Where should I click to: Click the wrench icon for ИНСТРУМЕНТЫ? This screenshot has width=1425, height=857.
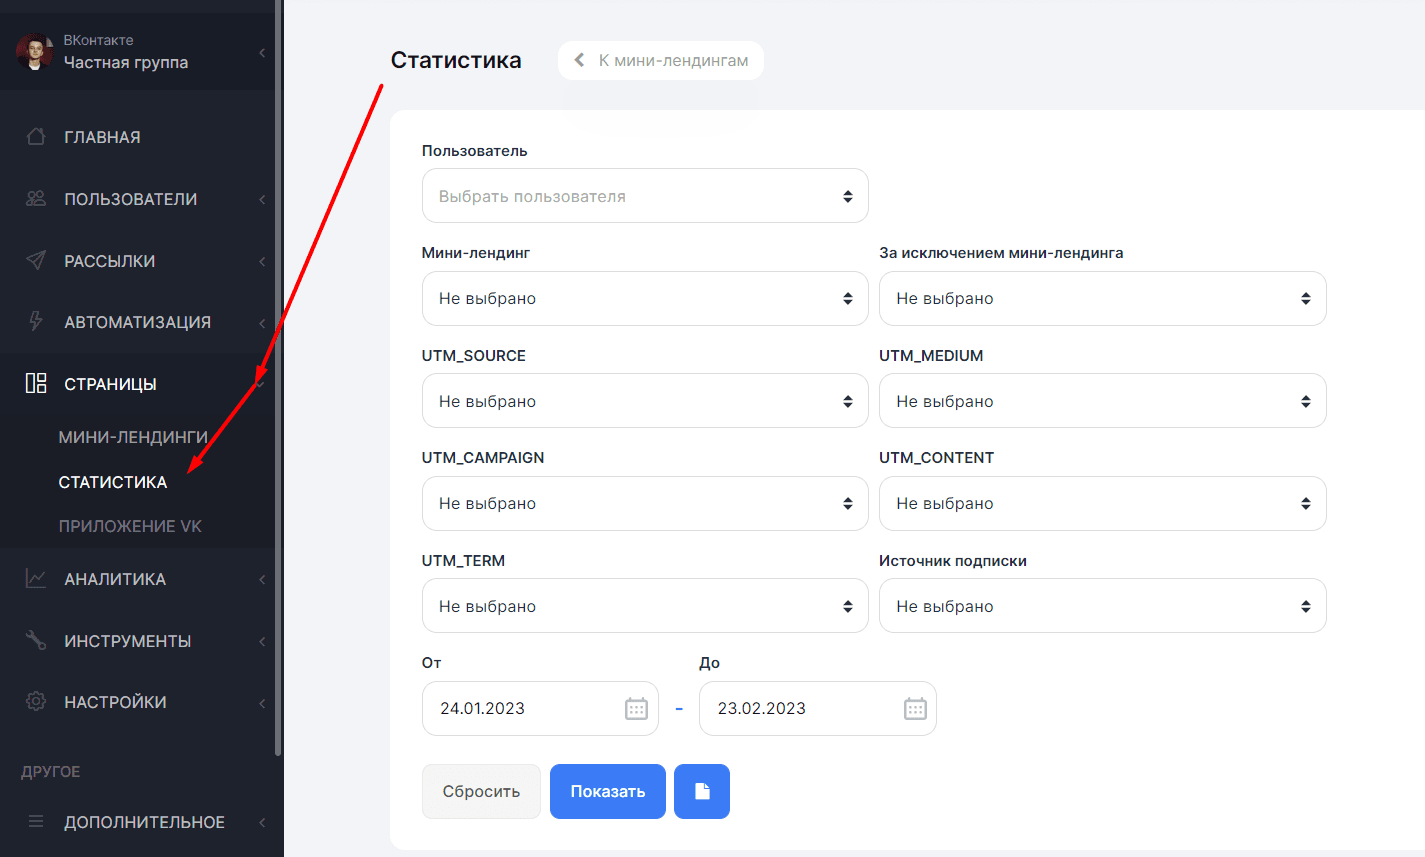tap(36, 641)
